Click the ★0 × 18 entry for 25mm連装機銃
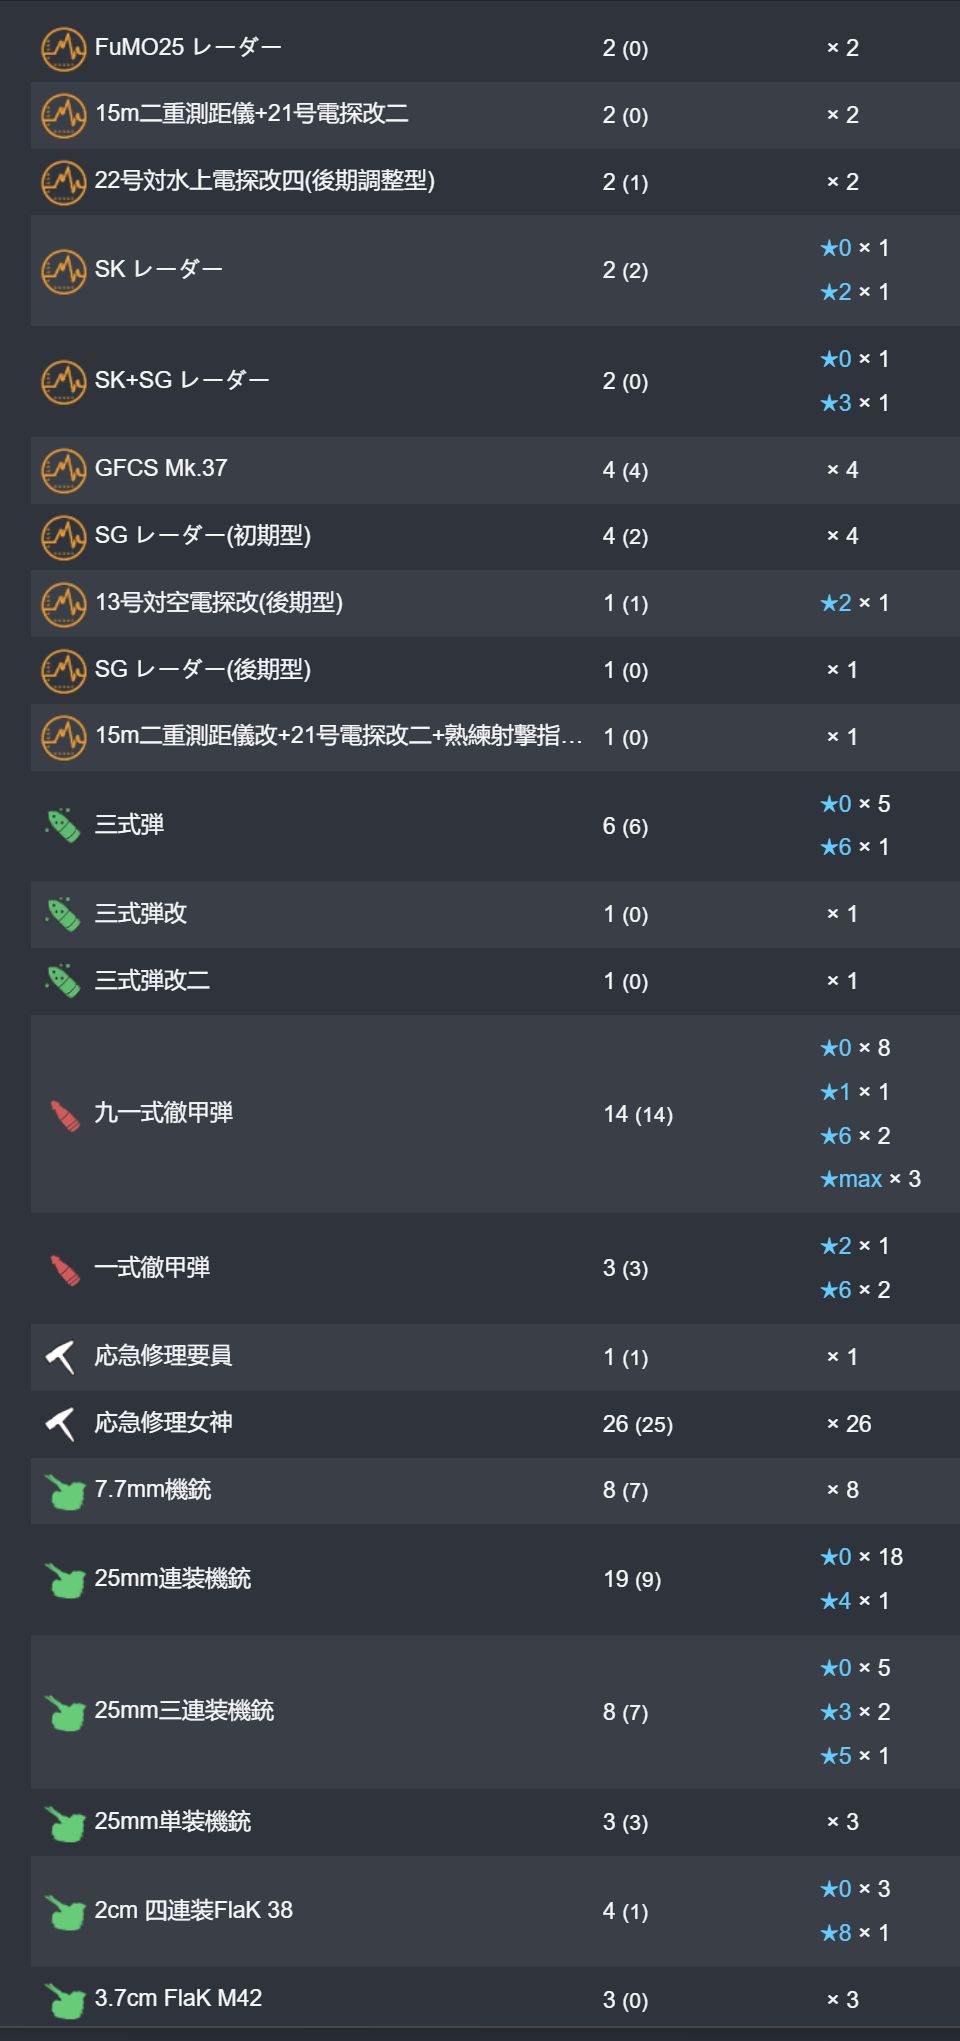Image resolution: width=960 pixels, height=2041 pixels. click(861, 1557)
